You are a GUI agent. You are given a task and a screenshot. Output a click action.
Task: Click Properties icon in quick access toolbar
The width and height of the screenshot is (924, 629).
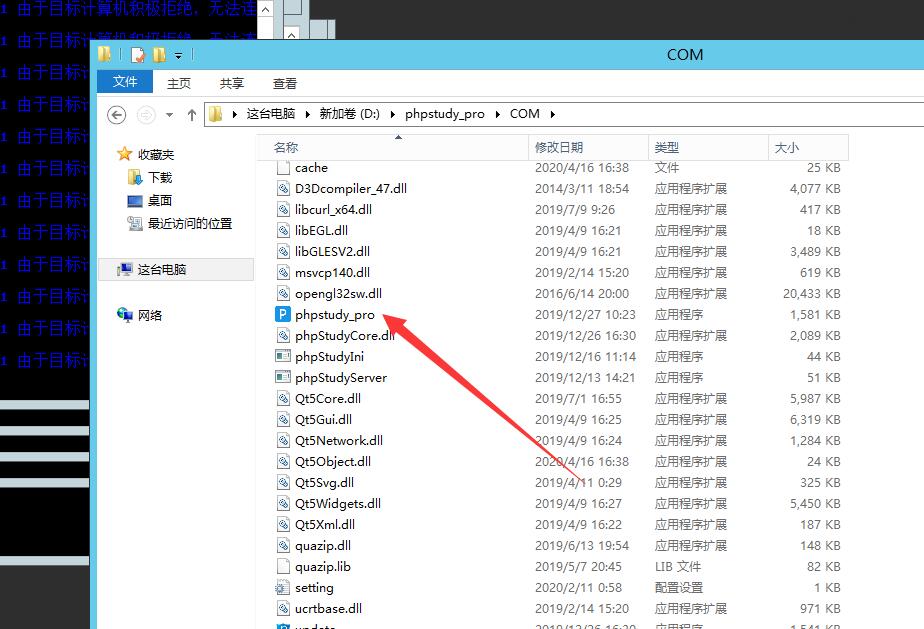click(x=138, y=55)
